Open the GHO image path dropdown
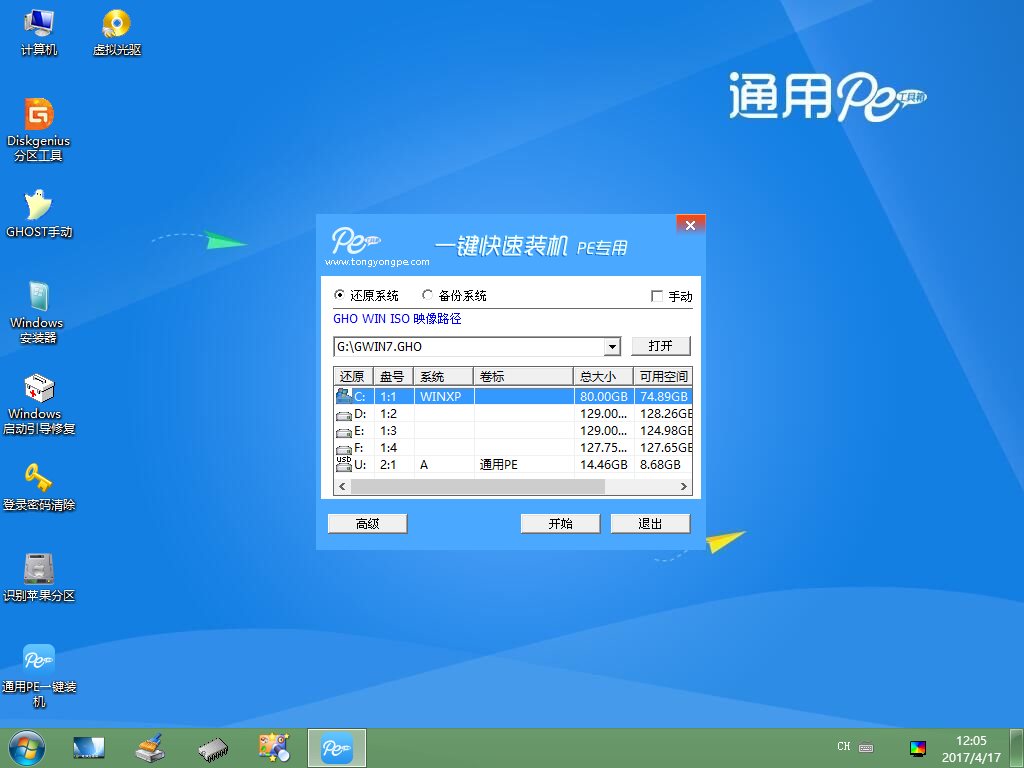Image resolution: width=1024 pixels, height=768 pixels. [613, 345]
